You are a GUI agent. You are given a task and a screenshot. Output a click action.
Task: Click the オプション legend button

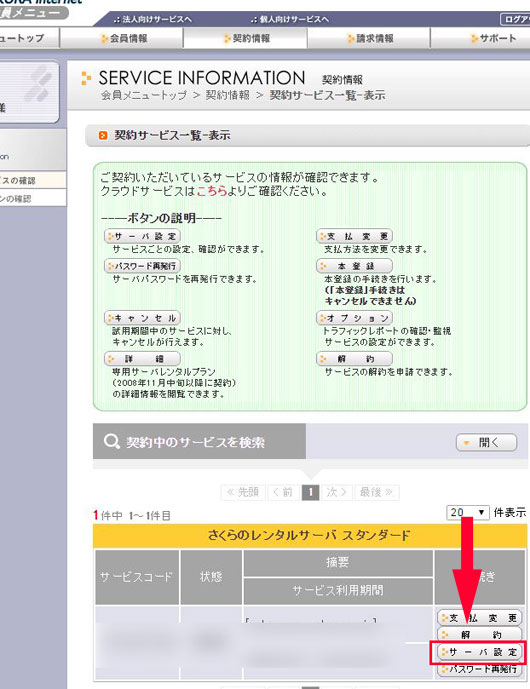coord(354,318)
